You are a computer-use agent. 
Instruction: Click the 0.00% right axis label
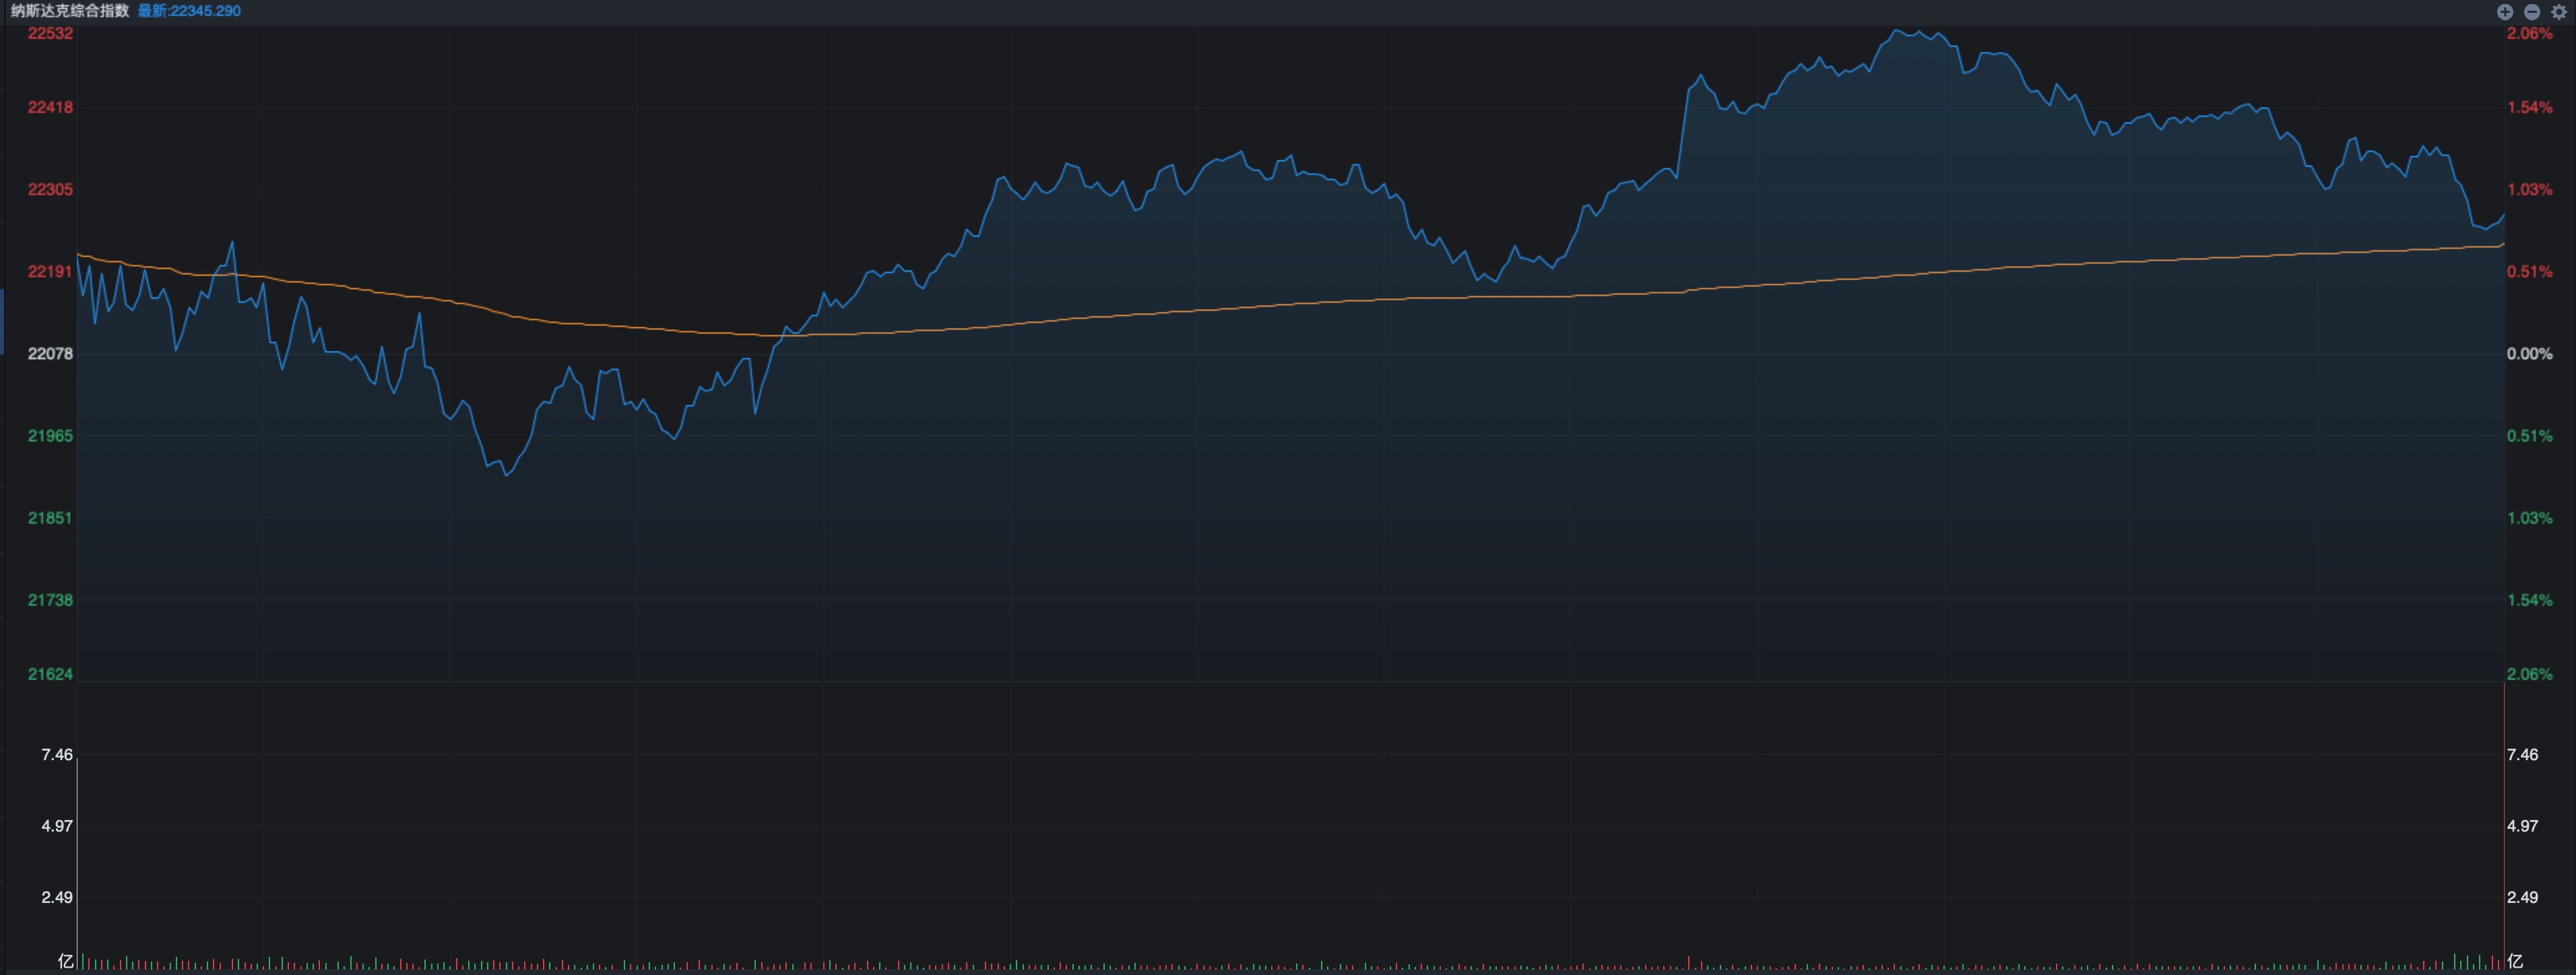point(2529,354)
